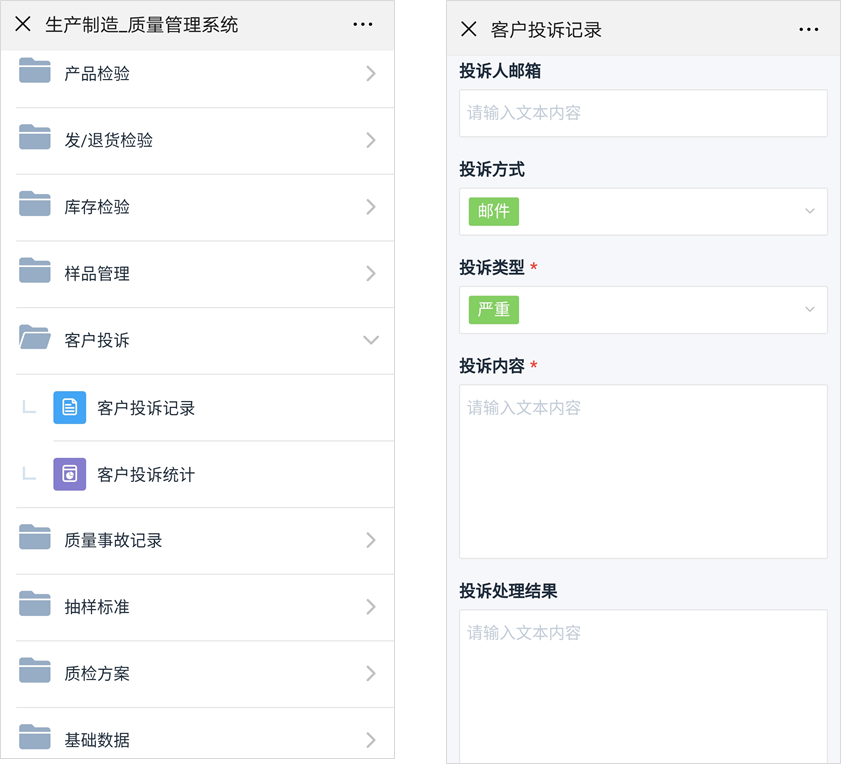Select the 库存检验 menu item

point(97,207)
